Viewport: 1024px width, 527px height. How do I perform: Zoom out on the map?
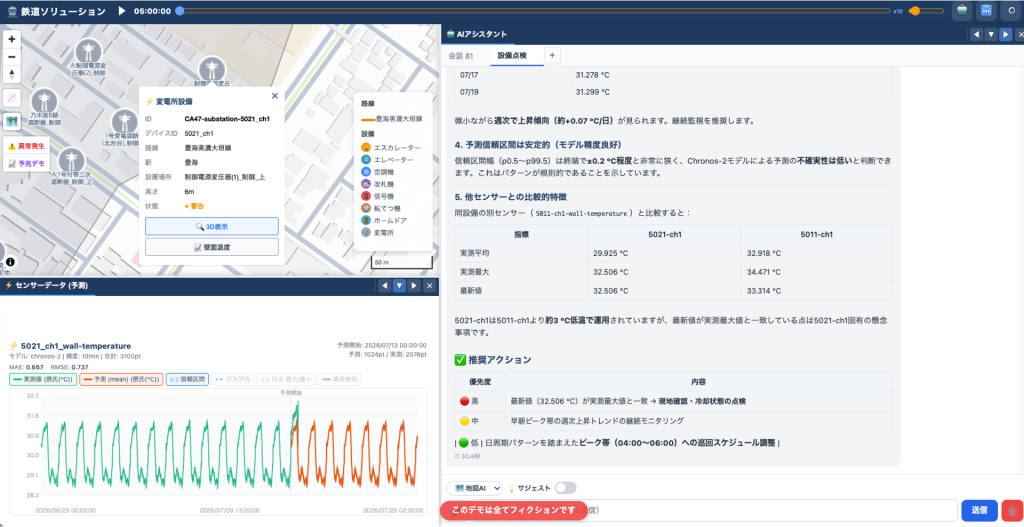[x=12, y=57]
